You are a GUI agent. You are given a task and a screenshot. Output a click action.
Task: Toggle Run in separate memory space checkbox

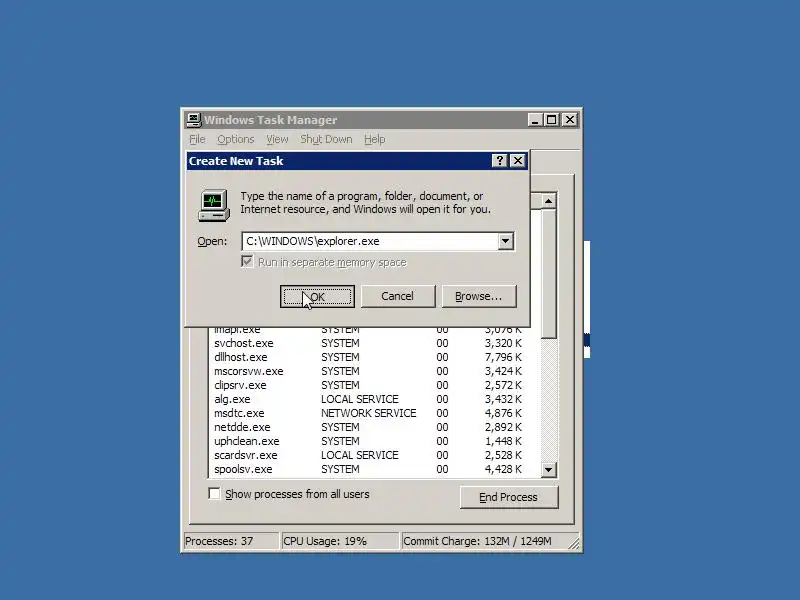coord(247,262)
